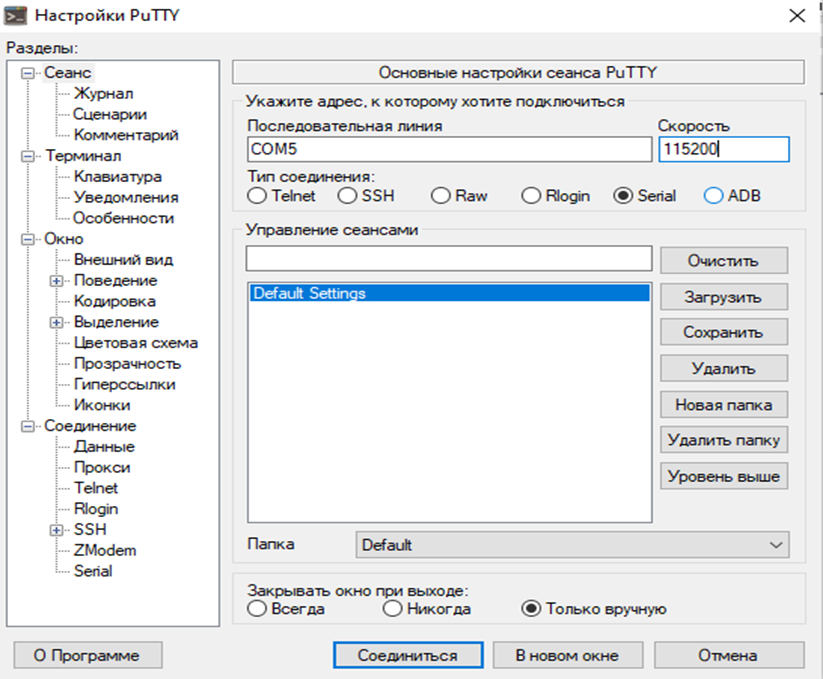
Task: Cancel with the Отмена button
Action: (x=729, y=655)
